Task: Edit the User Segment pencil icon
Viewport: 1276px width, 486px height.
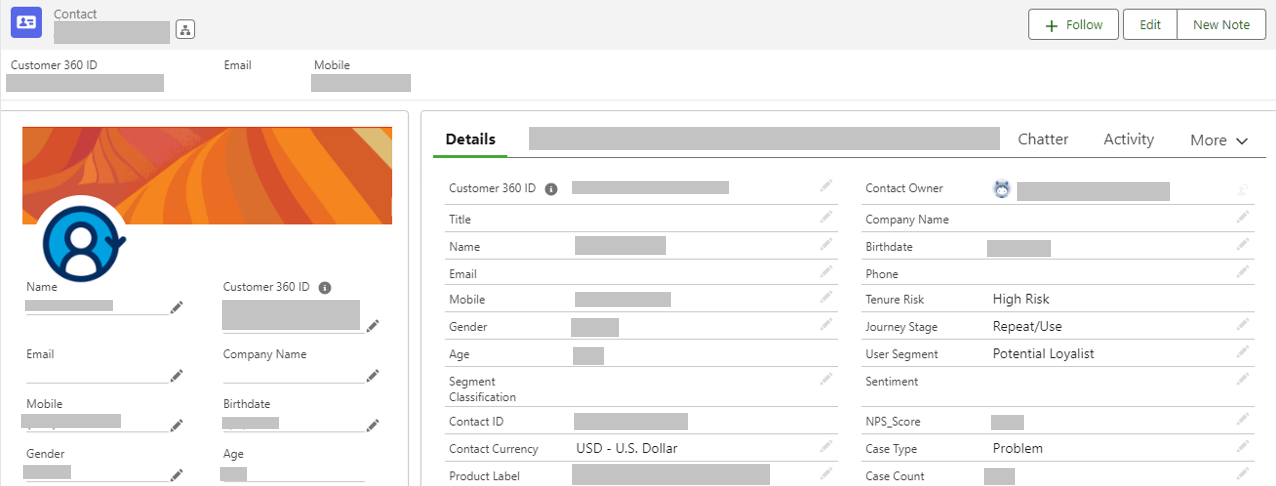Action: click(1243, 351)
